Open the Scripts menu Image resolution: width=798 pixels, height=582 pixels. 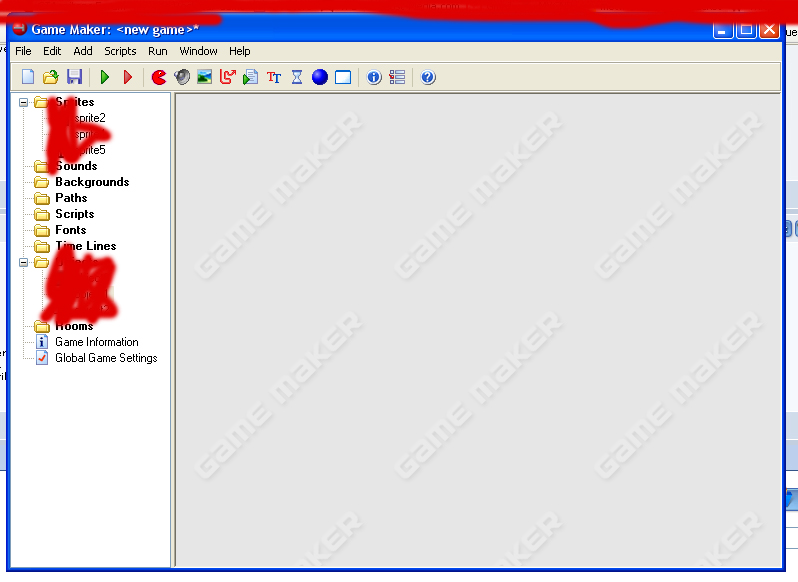[120, 51]
